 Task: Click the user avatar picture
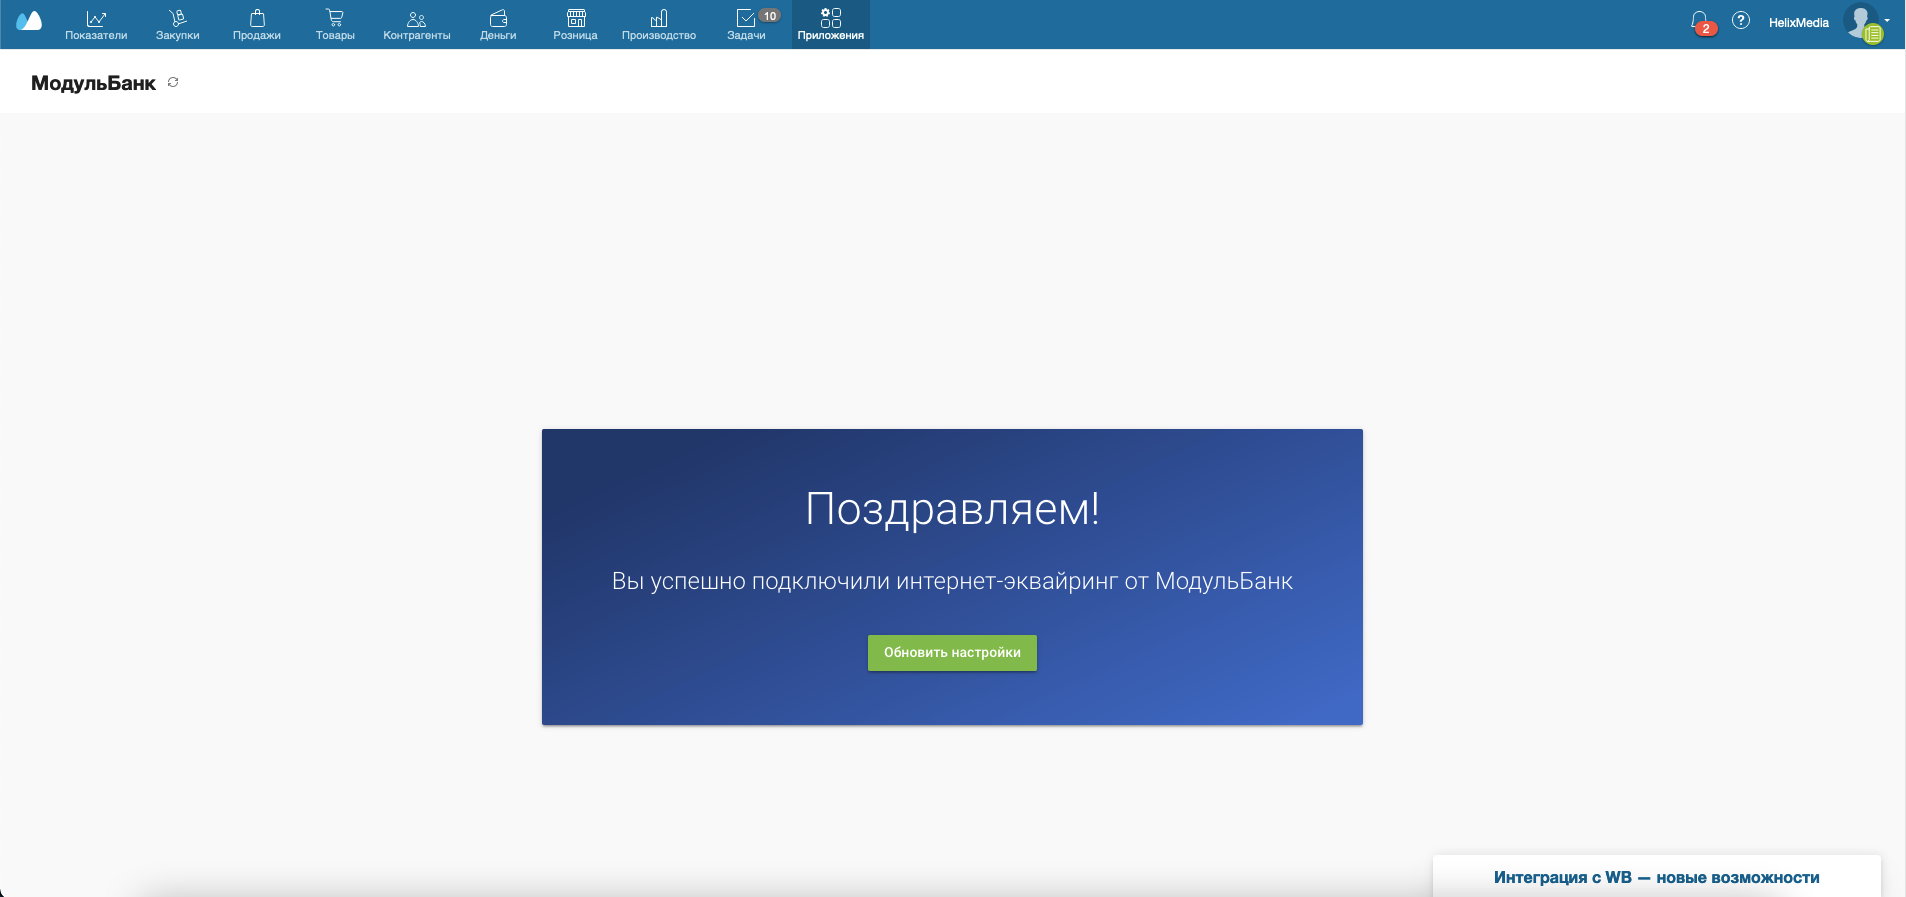click(x=1862, y=22)
